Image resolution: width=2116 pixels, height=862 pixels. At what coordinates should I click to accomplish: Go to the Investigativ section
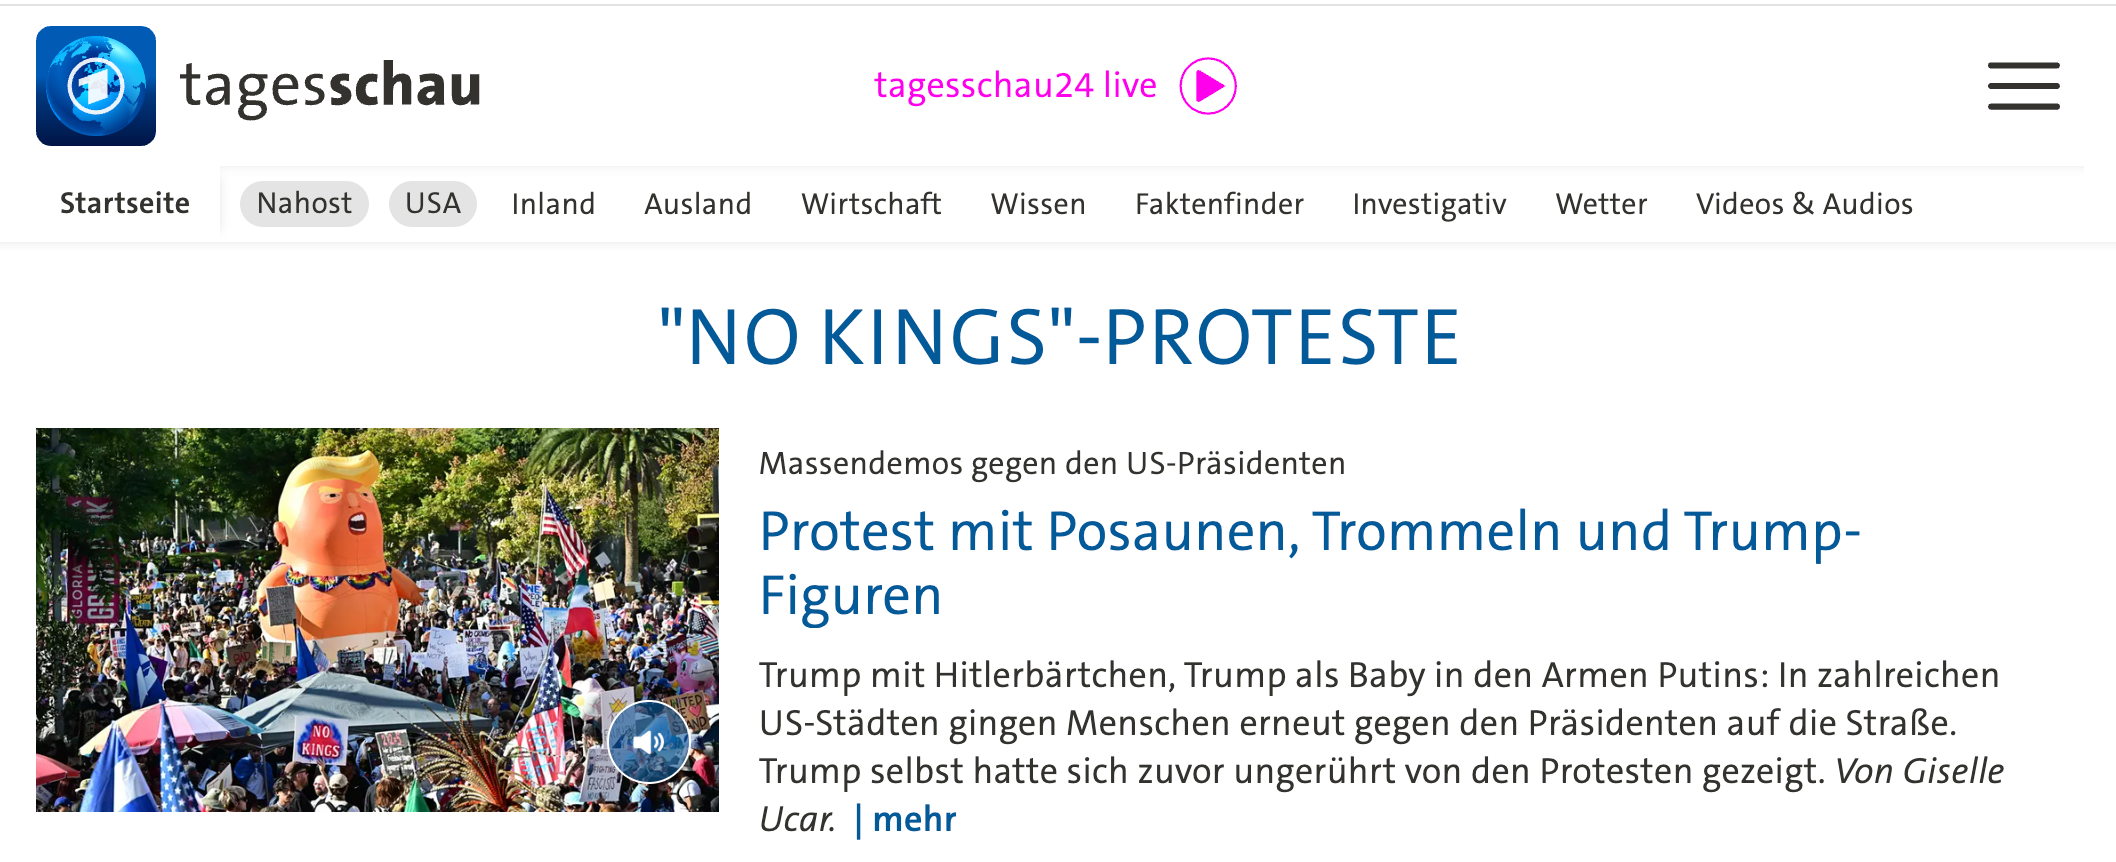[x=1429, y=204]
